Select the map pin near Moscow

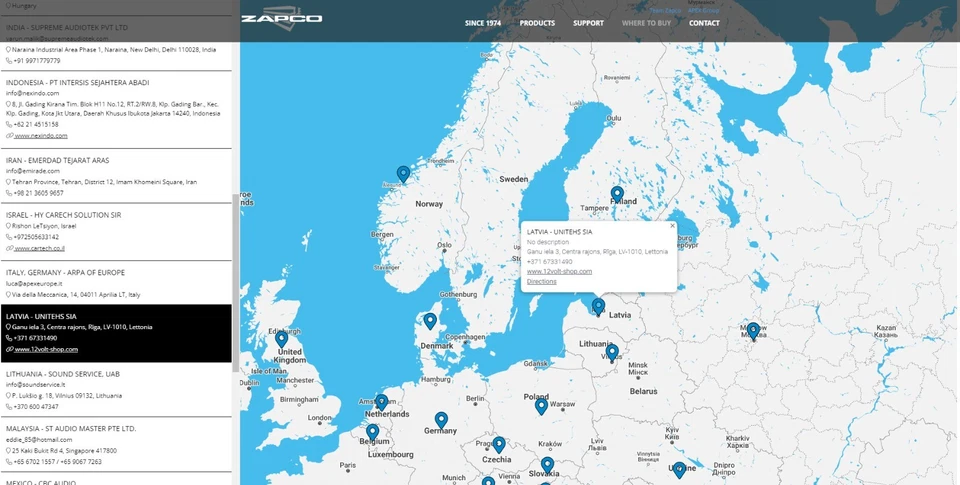[753, 330]
